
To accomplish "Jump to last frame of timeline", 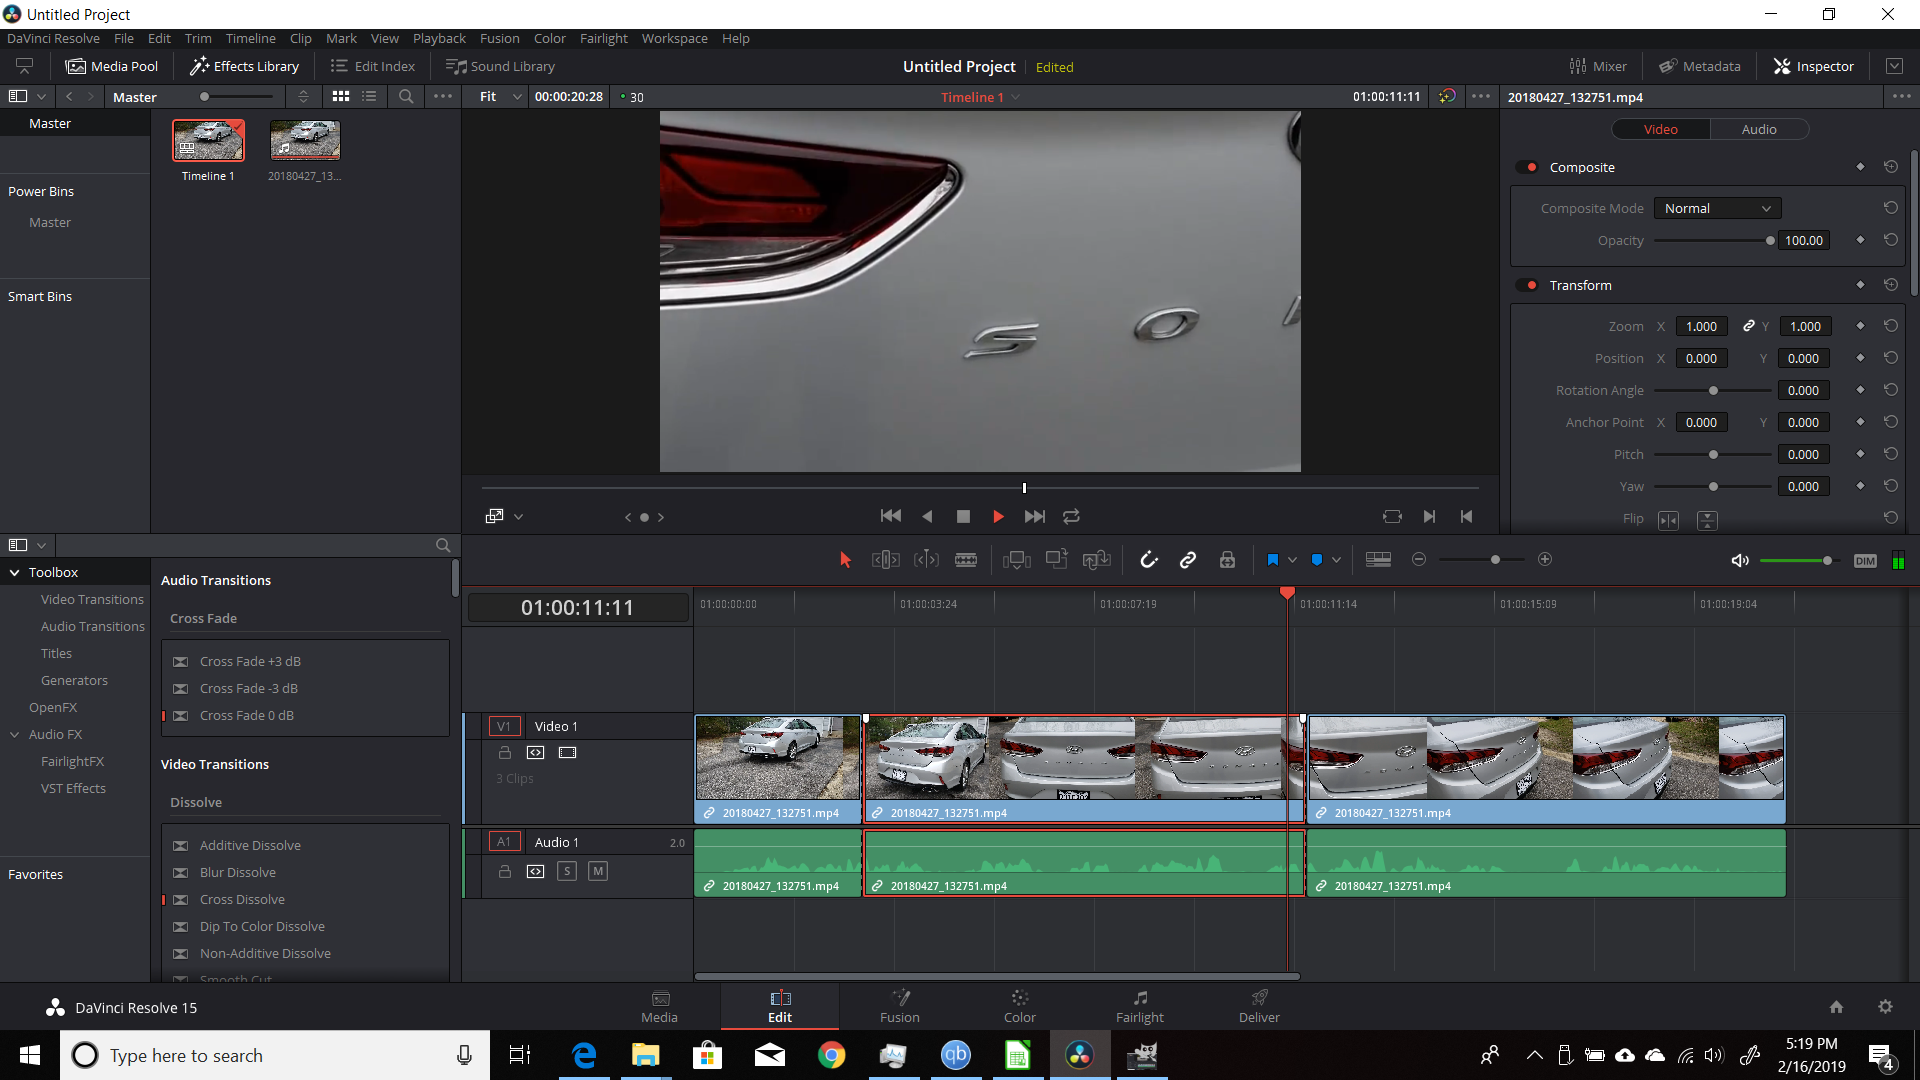I will click(x=1035, y=517).
